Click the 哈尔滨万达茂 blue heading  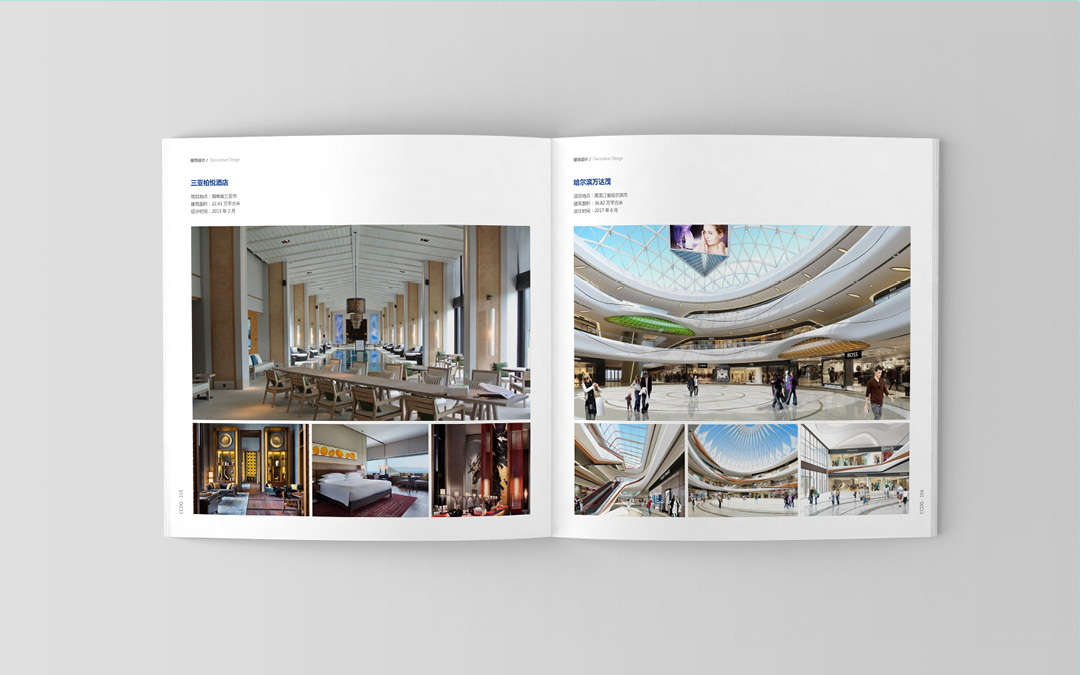[x=593, y=183]
